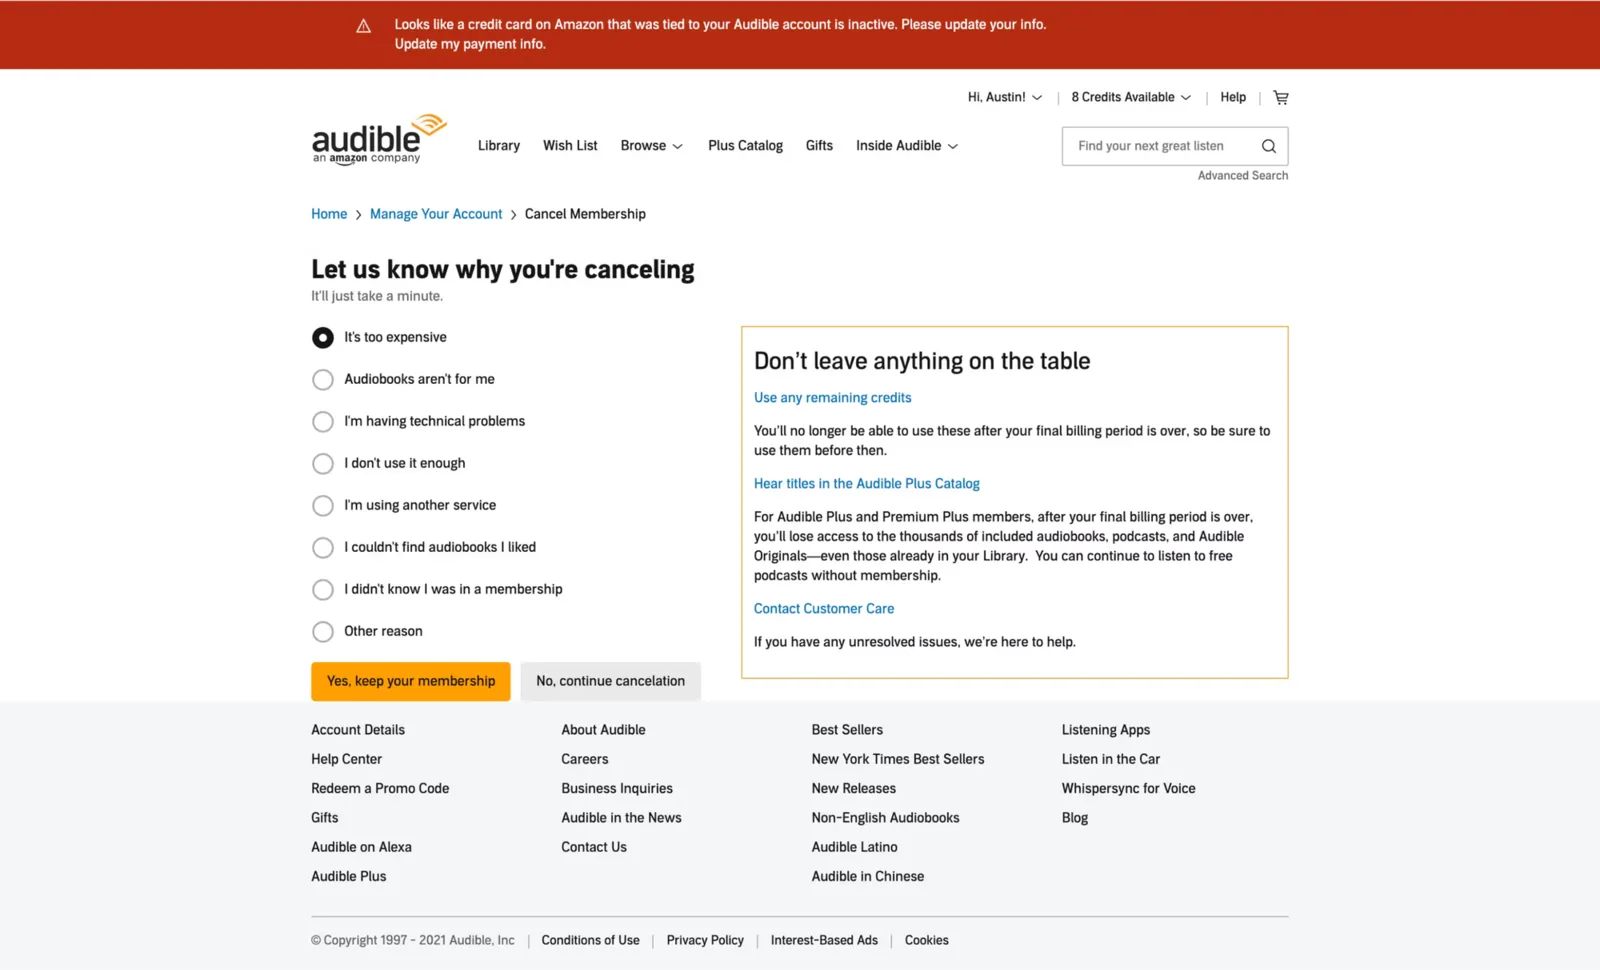Pick "I couldn't find audiobooks I liked"
This screenshot has width=1600, height=970.
323,548
